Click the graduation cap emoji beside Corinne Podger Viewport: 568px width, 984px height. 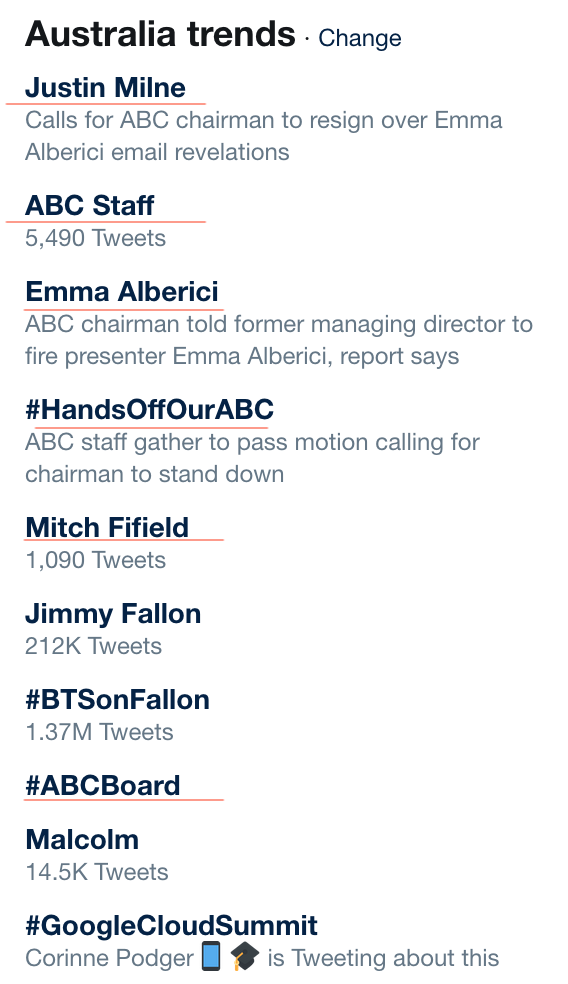pyautogui.click(x=244, y=957)
